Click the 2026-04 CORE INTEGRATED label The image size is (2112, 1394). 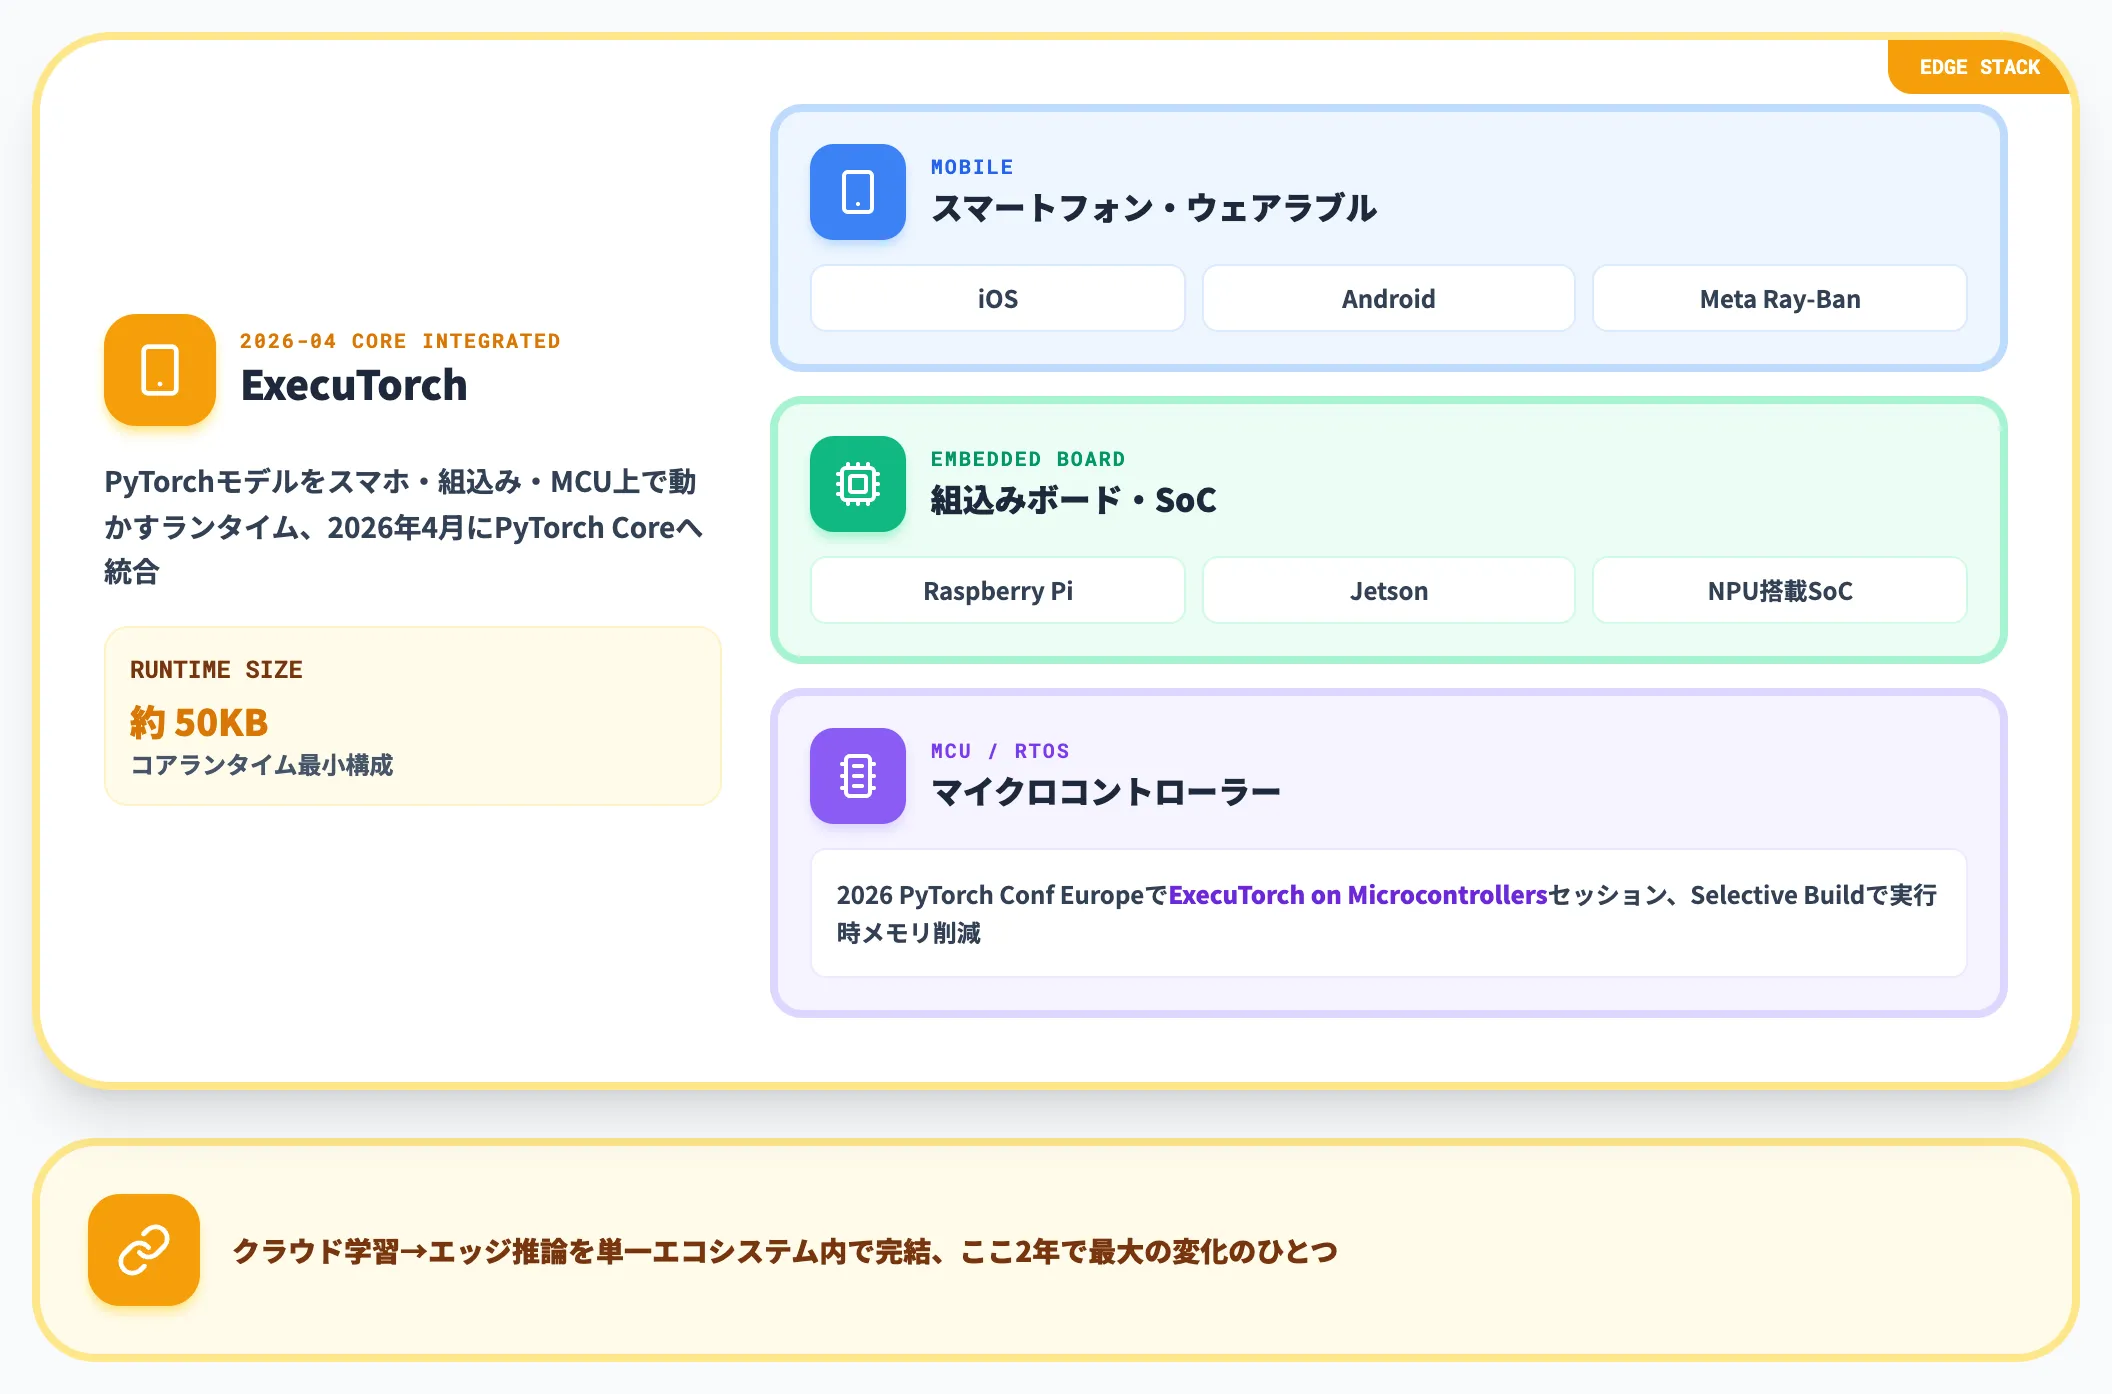tap(400, 341)
